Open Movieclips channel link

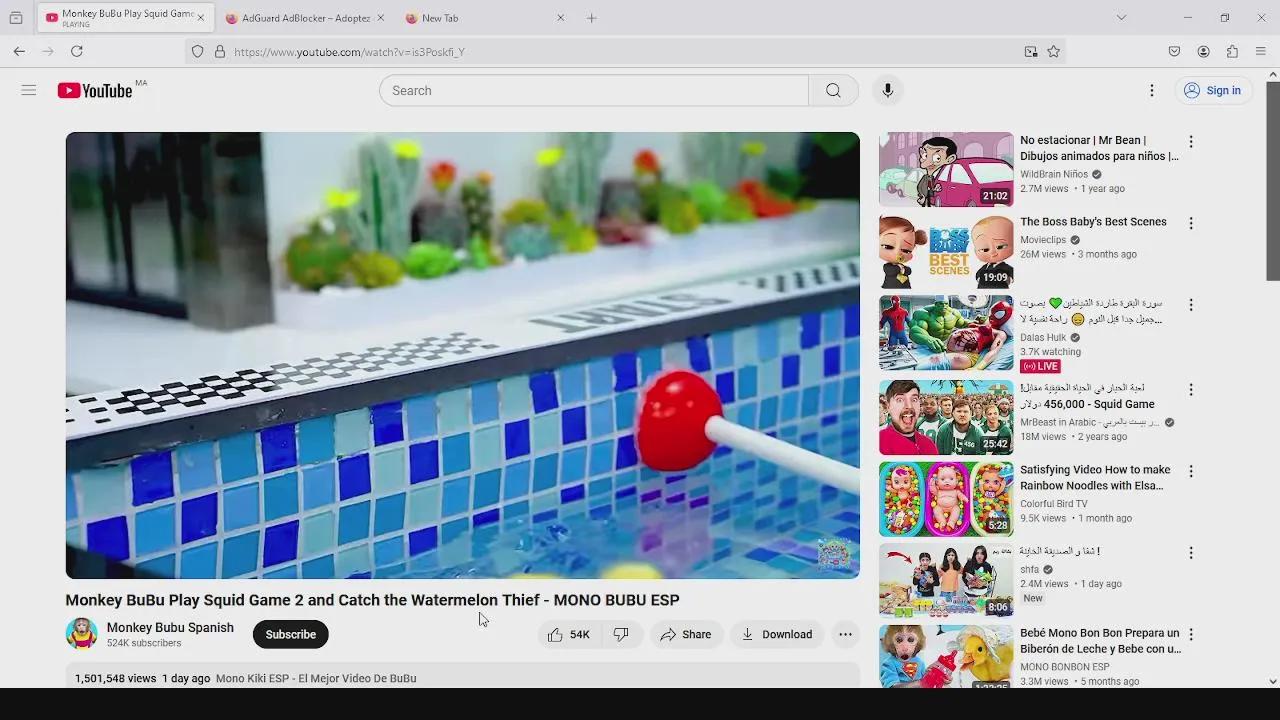(1043, 240)
